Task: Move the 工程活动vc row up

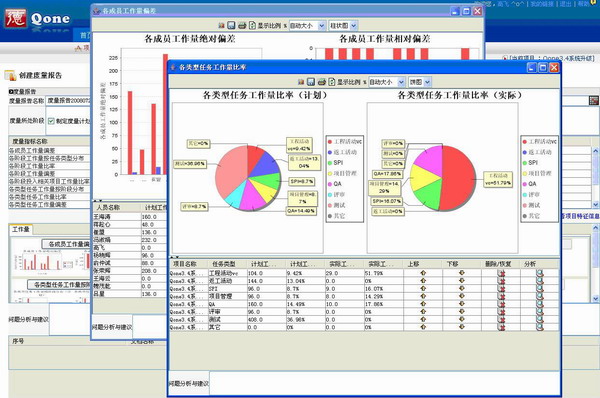Action: coord(423,273)
